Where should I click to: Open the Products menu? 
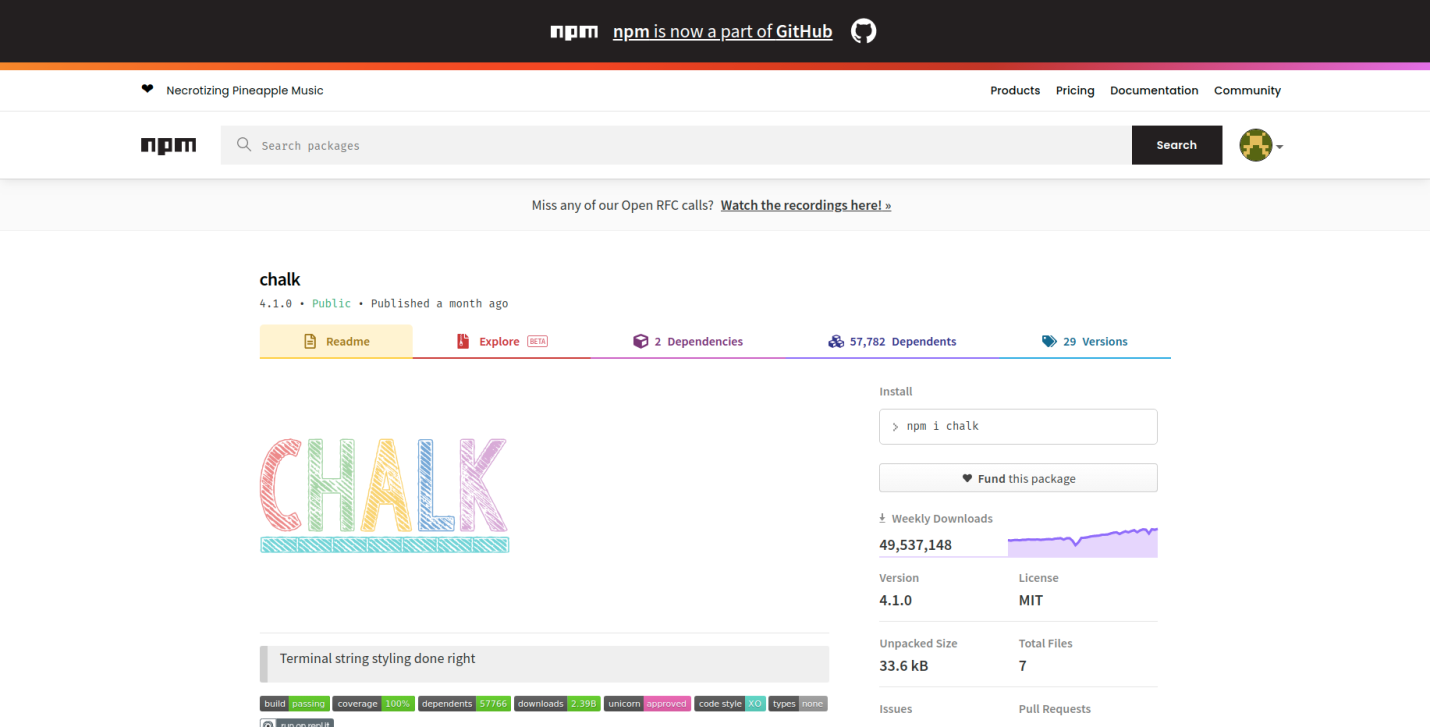1015,90
